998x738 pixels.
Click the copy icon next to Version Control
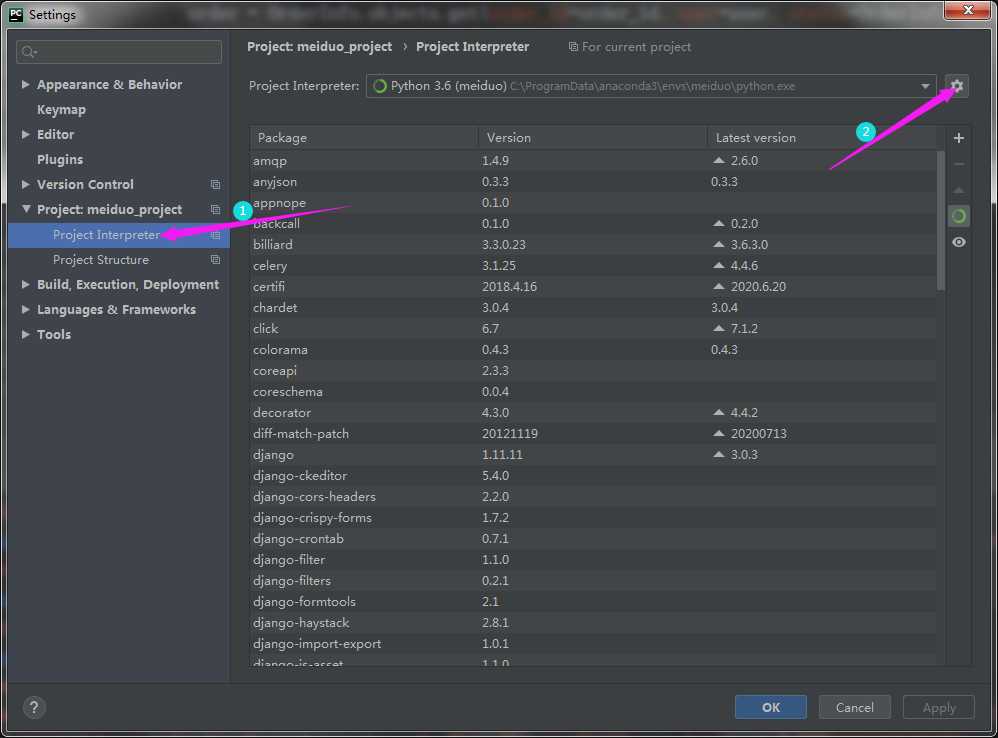[215, 184]
